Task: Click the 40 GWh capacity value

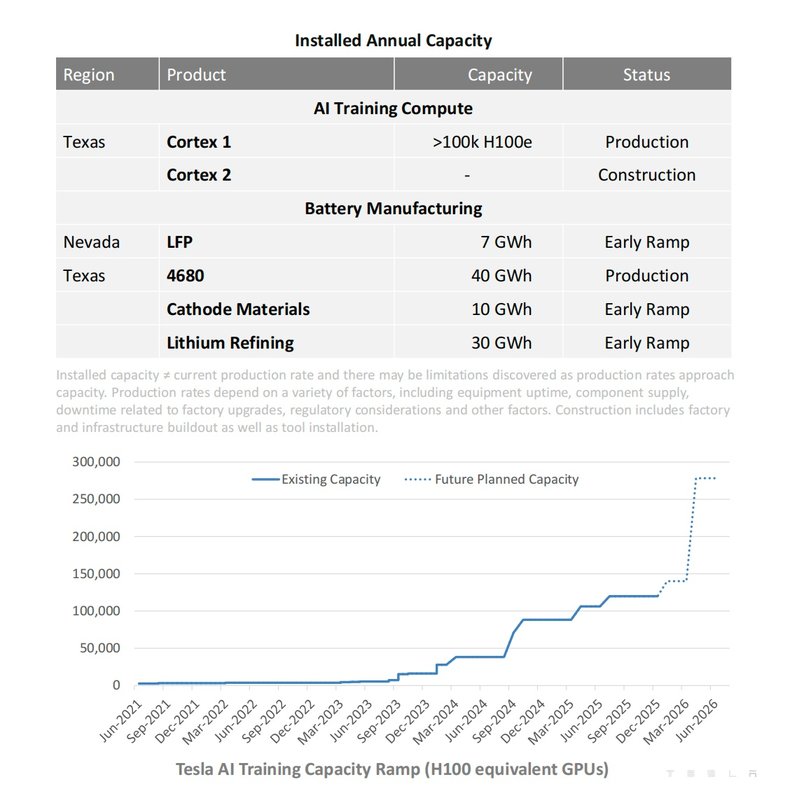Action: [x=501, y=275]
